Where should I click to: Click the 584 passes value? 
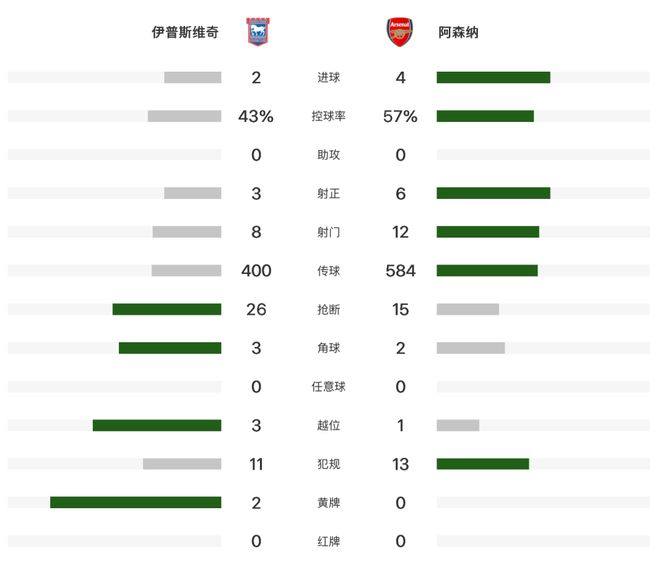coord(400,271)
